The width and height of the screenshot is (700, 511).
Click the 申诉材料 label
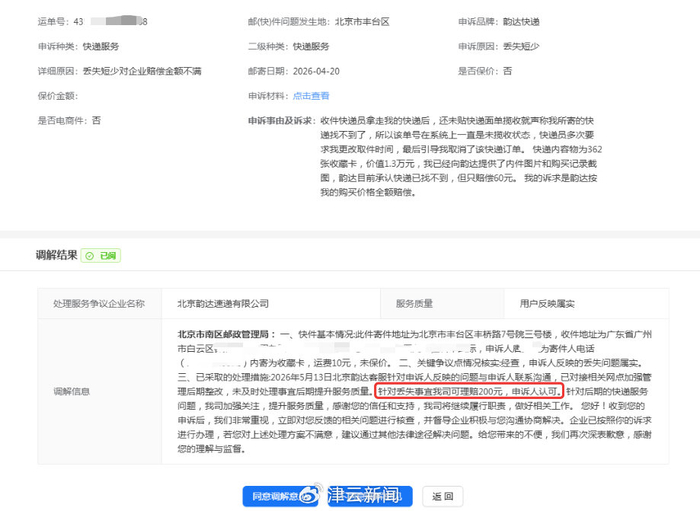tap(268, 96)
